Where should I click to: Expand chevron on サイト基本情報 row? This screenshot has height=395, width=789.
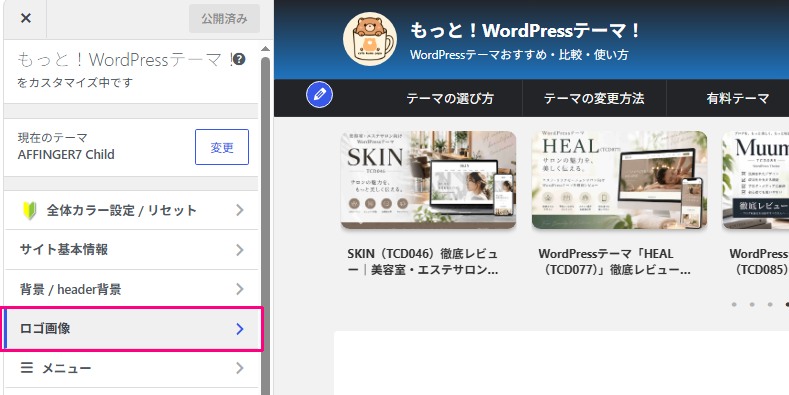point(240,250)
